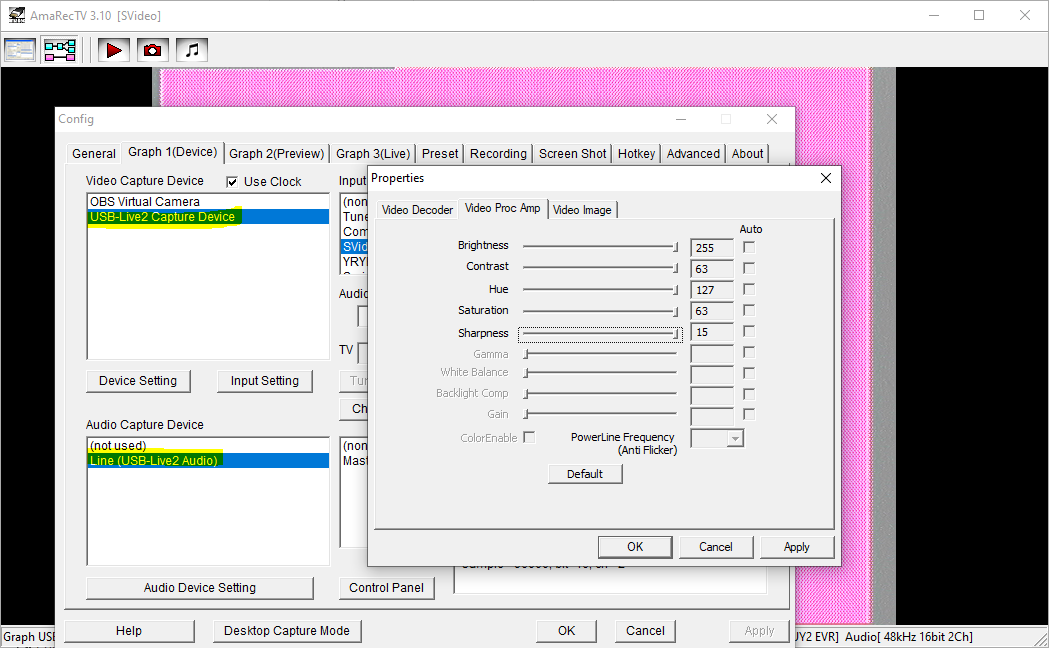Screen dimensions: 1049x648
Task: Click the Sharpness value field 15
Action: pyautogui.click(x=712, y=332)
